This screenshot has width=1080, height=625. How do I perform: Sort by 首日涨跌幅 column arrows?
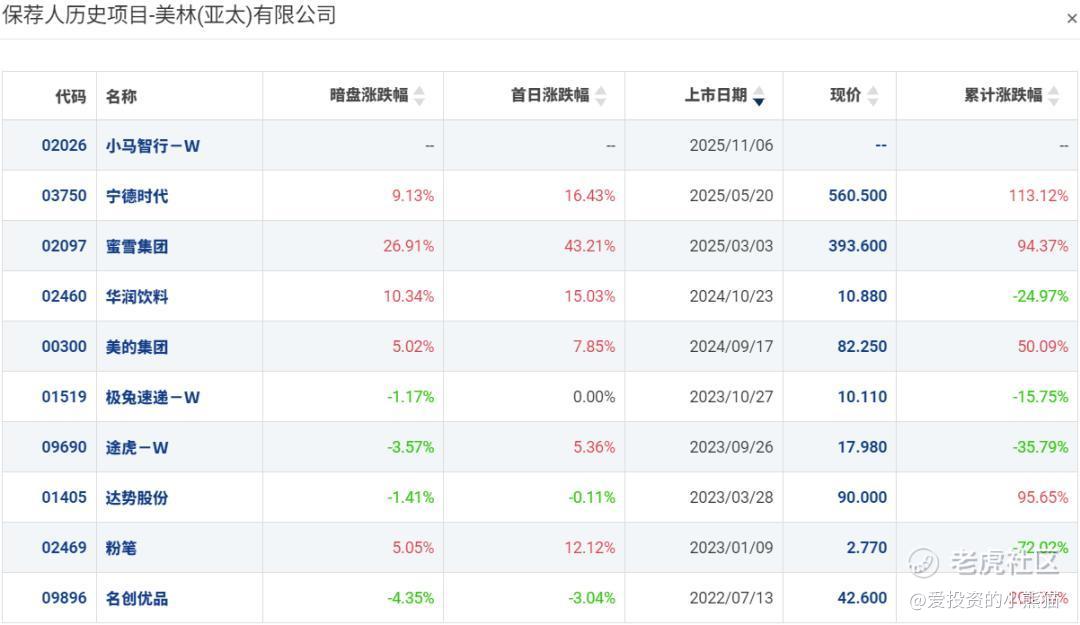point(600,96)
